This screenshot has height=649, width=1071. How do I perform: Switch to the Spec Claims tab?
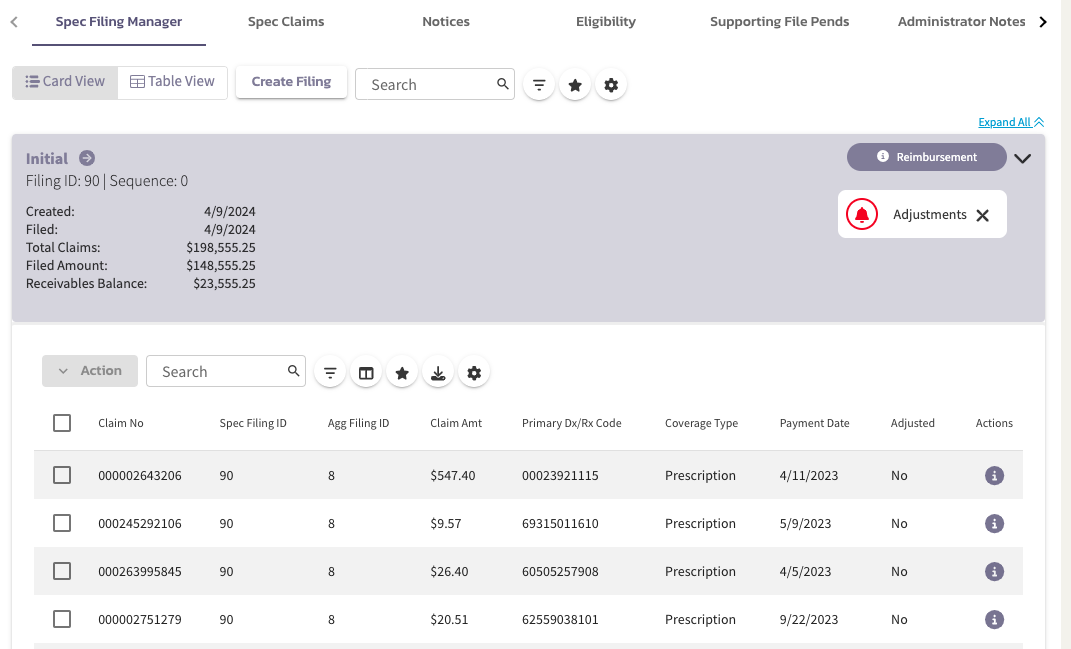(285, 21)
